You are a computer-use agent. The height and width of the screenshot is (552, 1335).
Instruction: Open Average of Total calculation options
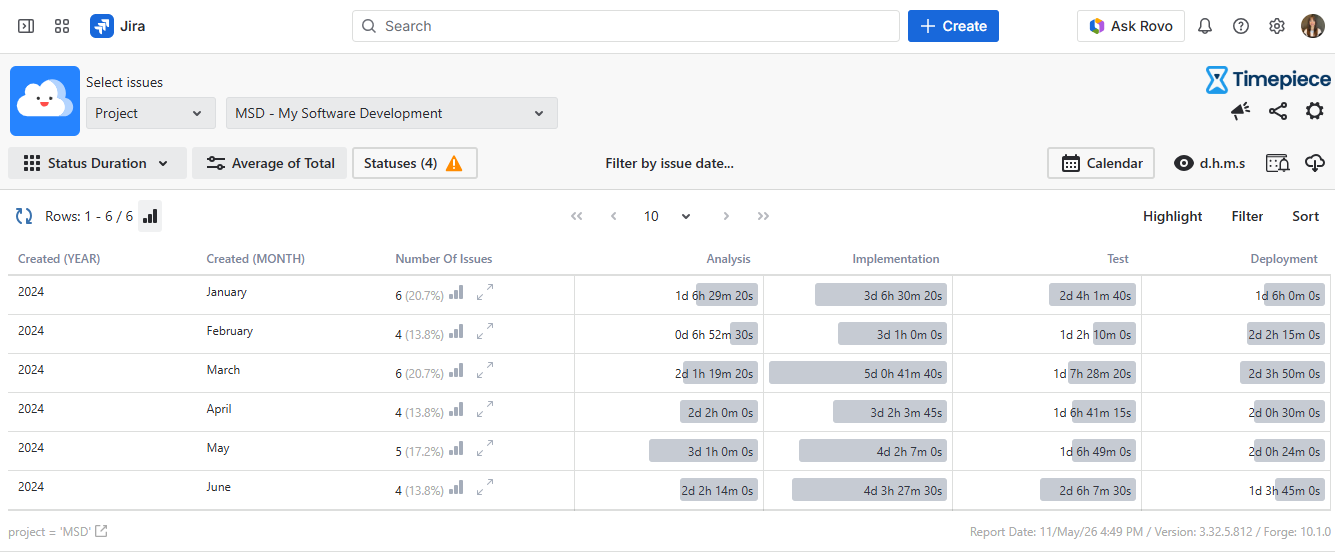tap(270, 163)
